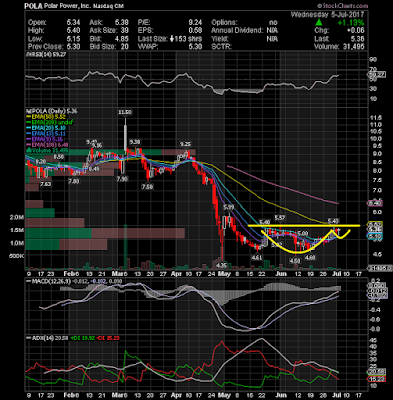
Task: Click the Prev Close label
Action: coord(45,47)
